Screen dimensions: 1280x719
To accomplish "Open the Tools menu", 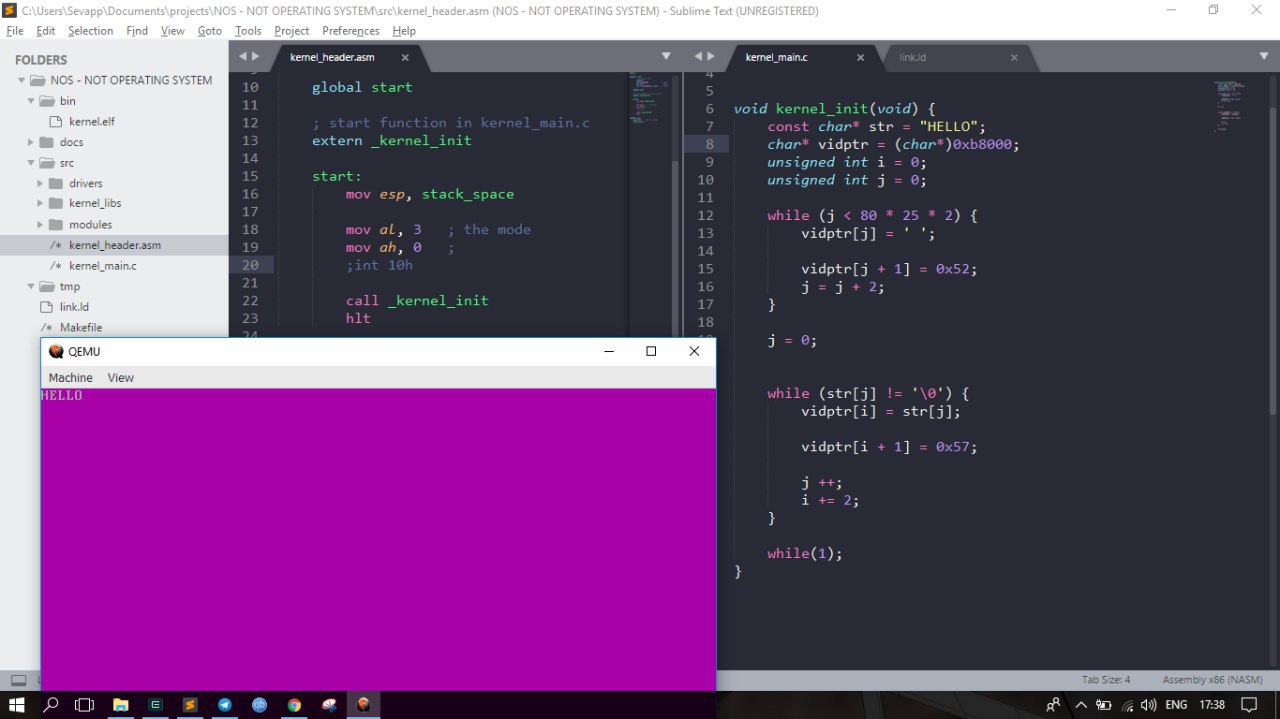I will click(248, 31).
